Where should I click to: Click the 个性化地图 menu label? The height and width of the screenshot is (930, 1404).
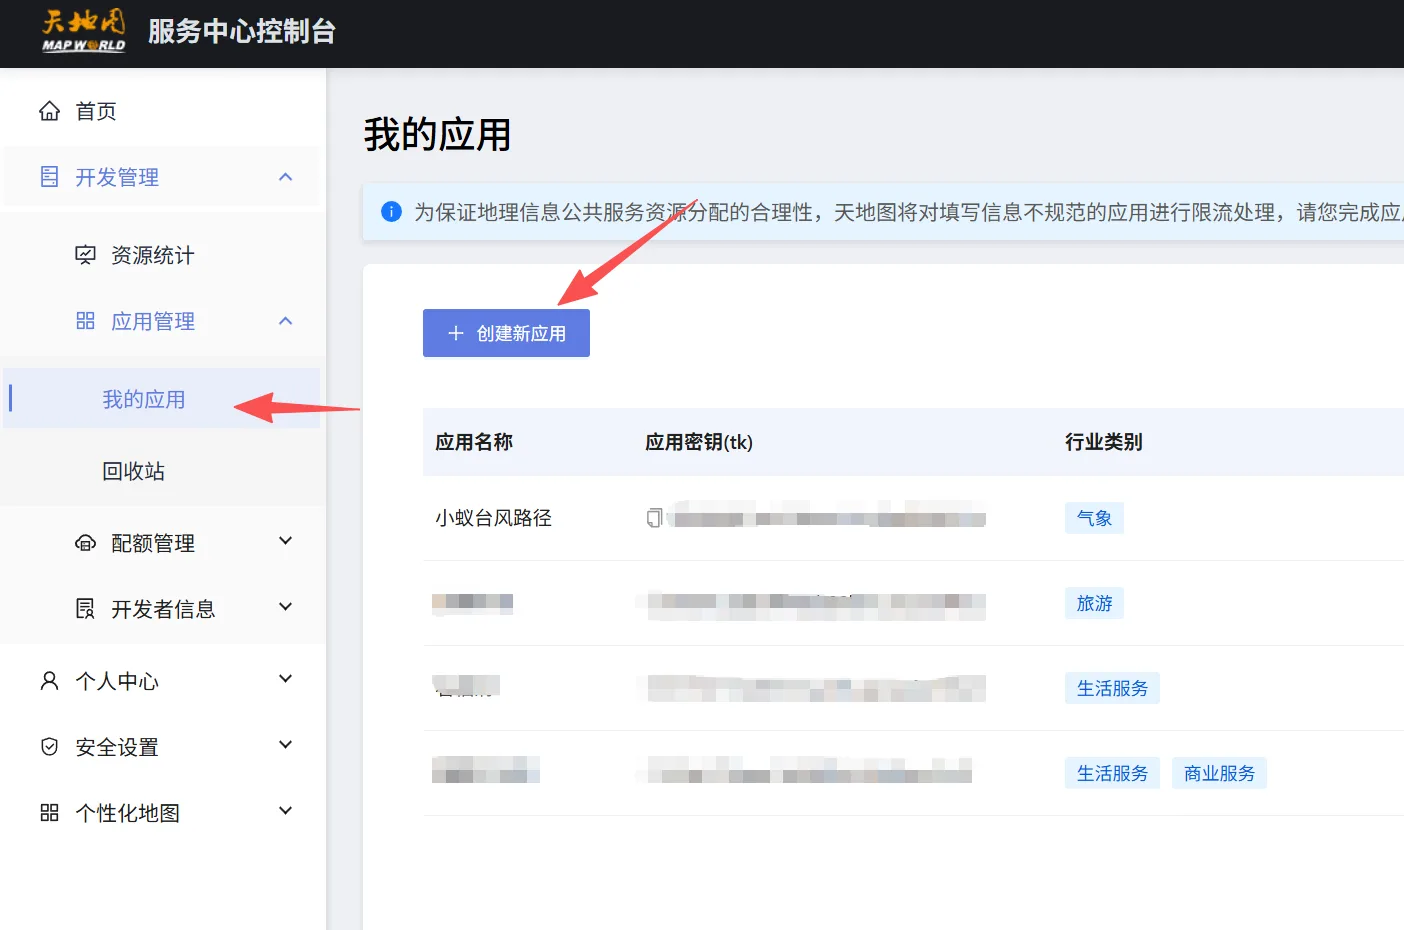128,813
